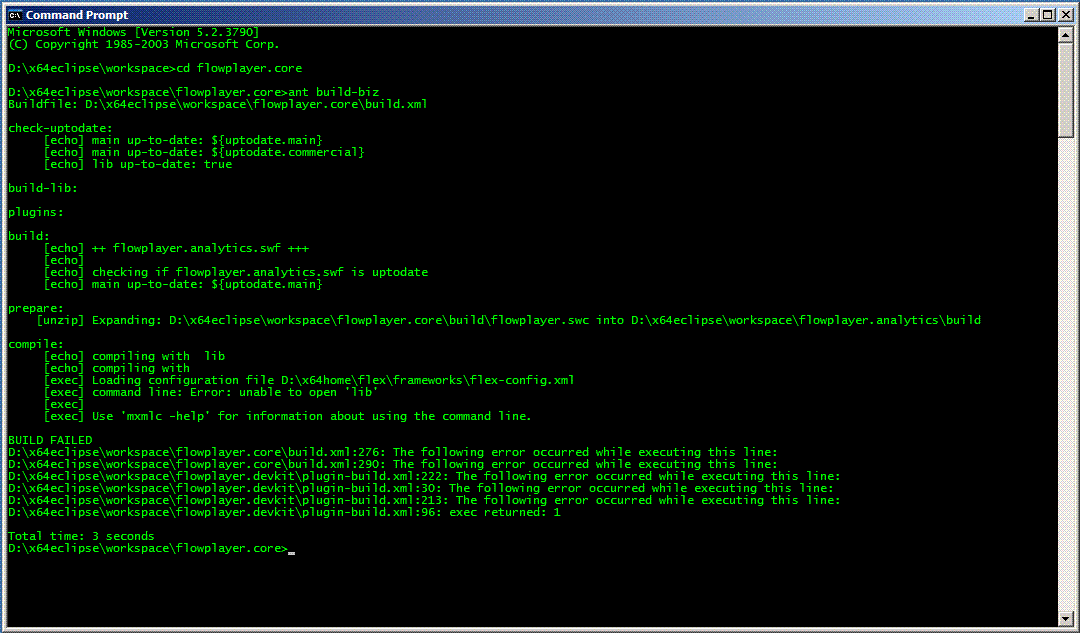Screen dimensions: 1080x633
Task: Click the '[unzip] Expanding' line
Action: click(509, 320)
